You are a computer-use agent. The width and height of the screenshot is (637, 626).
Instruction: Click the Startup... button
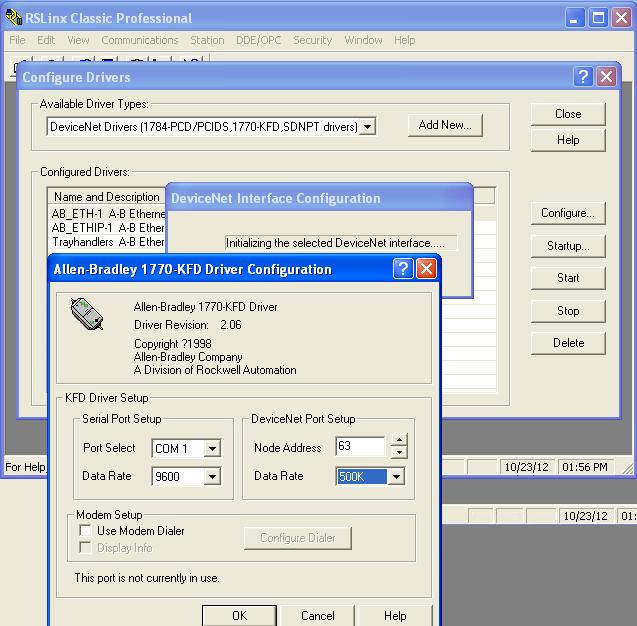568,246
